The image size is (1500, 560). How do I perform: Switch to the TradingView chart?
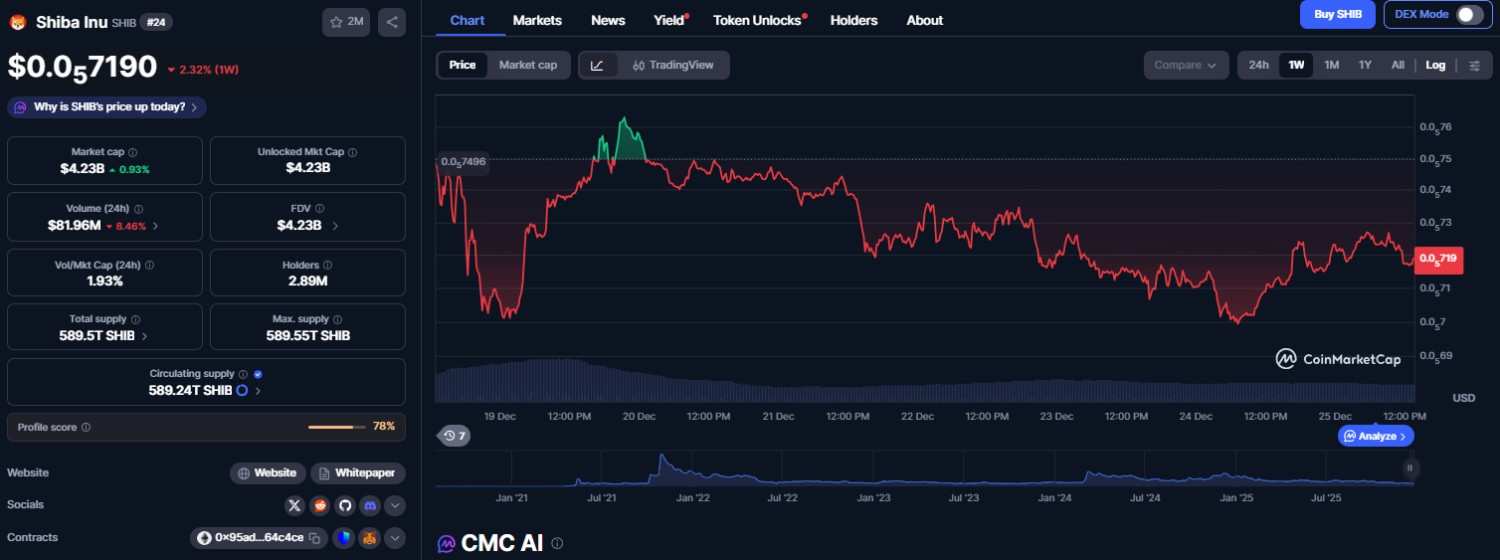click(673, 65)
